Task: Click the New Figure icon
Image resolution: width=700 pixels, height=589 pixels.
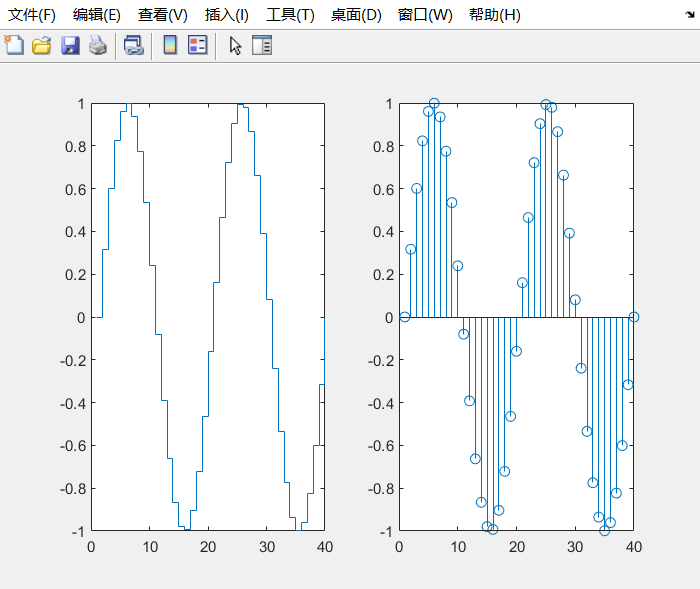Action: coord(14,45)
